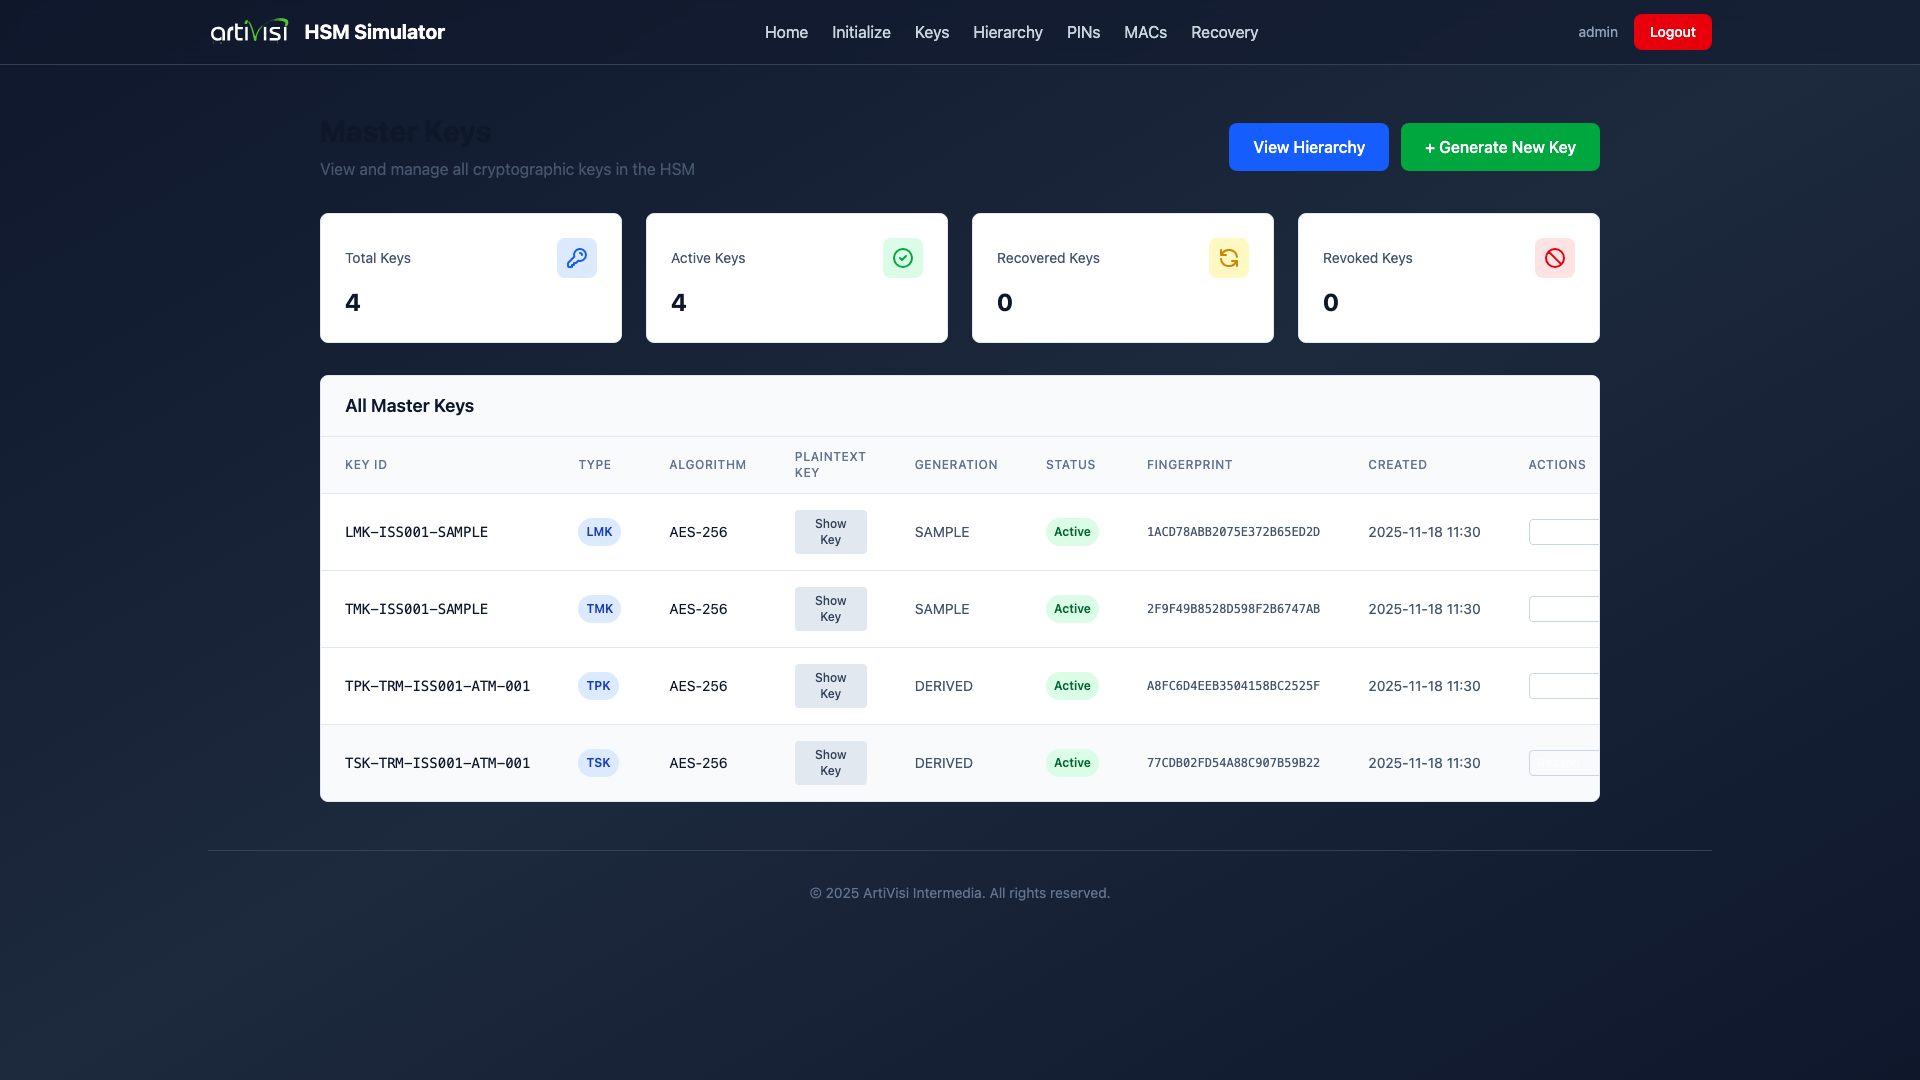Click the View Hierarchy button
The width and height of the screenshot is (1920, 1080).
pyautogui.click(x=1308, y=147)
